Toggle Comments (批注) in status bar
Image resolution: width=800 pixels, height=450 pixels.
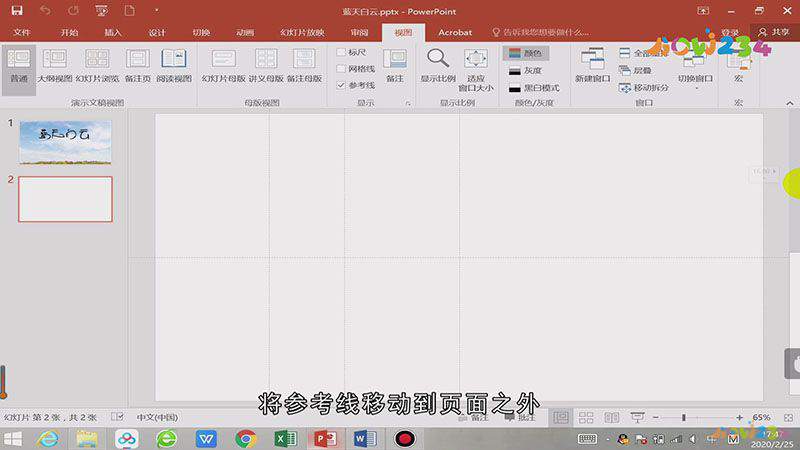tap(520, 418)
